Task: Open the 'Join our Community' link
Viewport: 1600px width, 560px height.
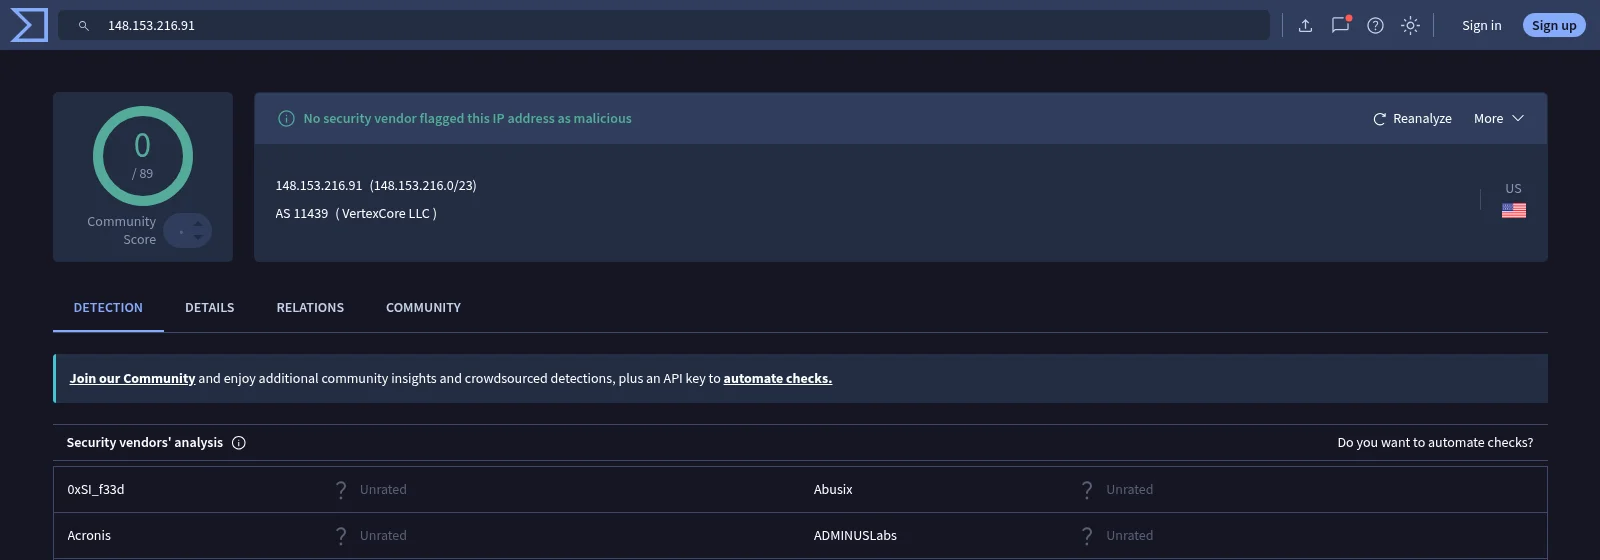Action: (132, 378)
